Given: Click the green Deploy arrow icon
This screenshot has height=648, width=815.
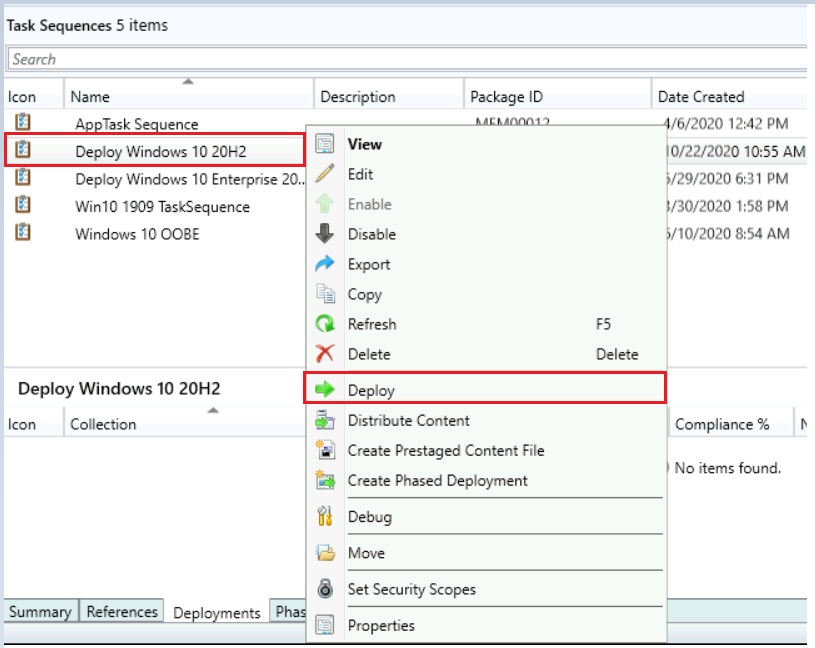Looking at the screenshot, I should point(325,389).
